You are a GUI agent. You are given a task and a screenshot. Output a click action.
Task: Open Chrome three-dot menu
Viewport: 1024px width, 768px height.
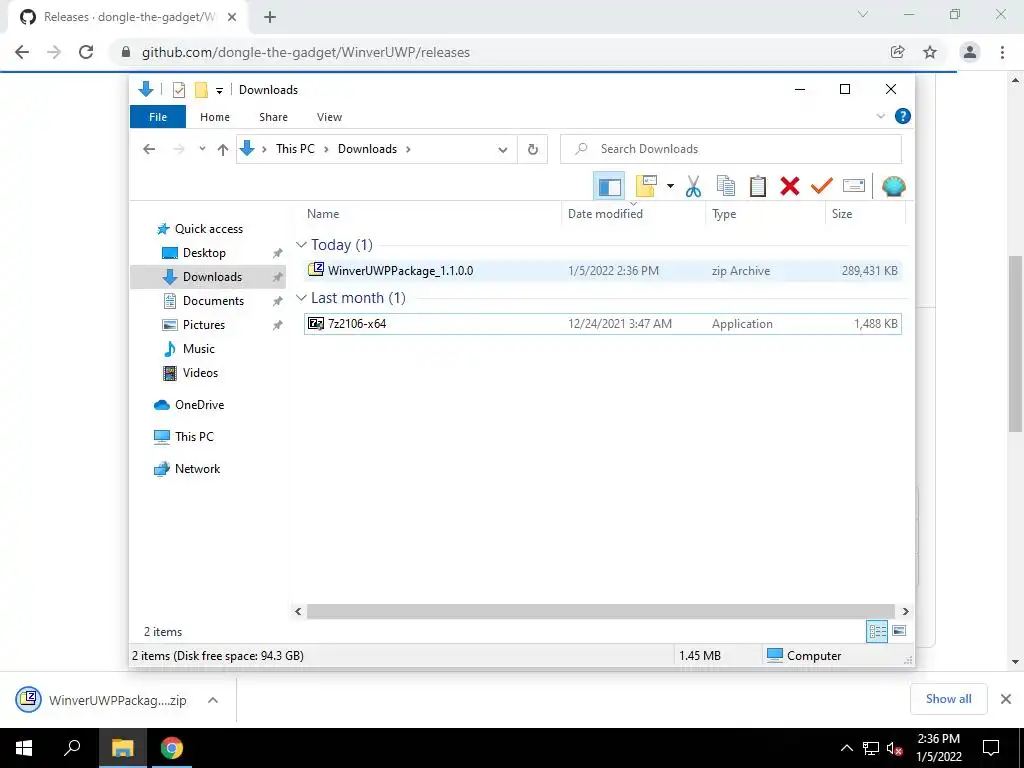[1002, 52]
